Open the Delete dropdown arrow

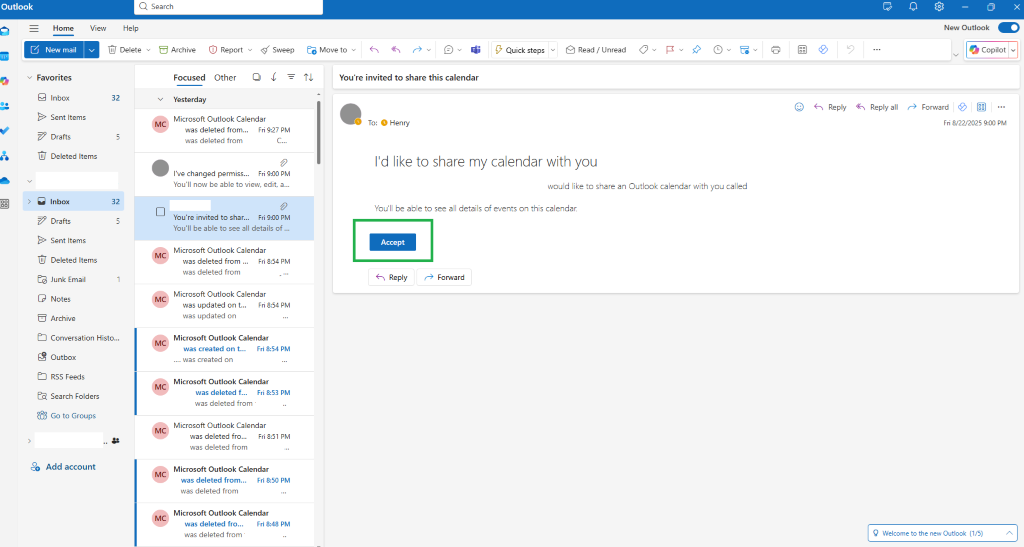148,50
